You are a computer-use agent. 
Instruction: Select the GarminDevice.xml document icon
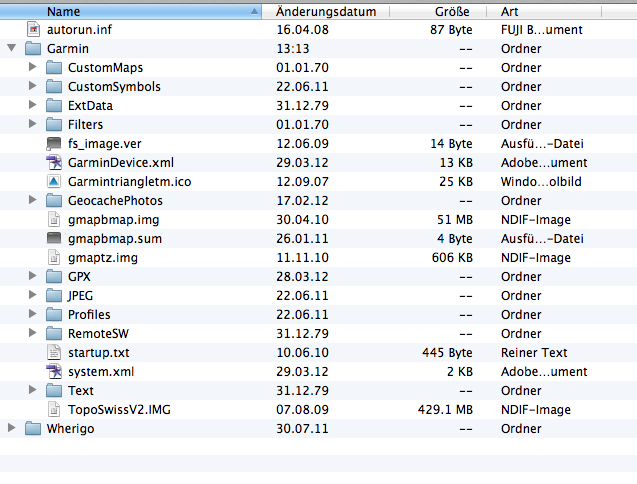click(x=54, y=163)
